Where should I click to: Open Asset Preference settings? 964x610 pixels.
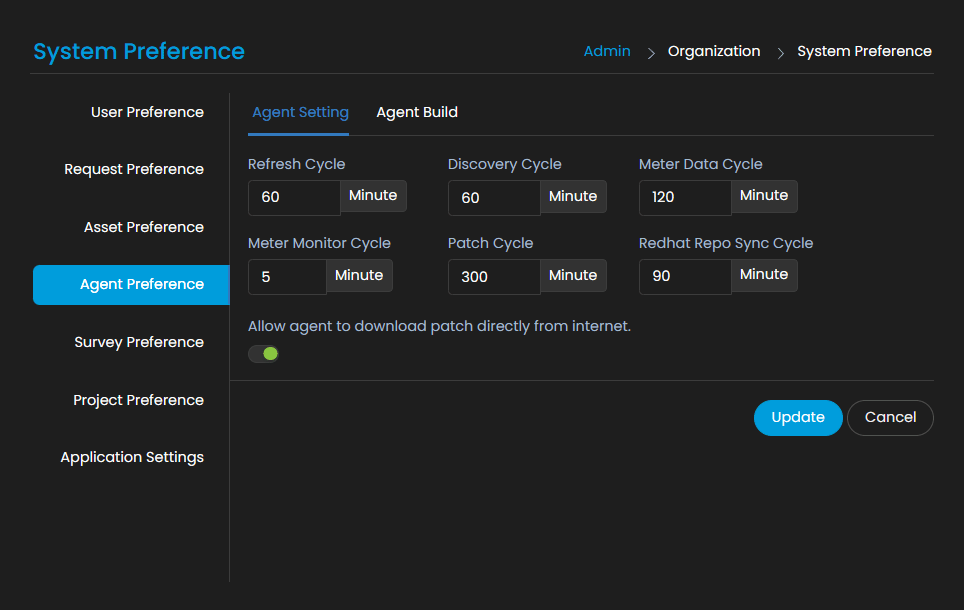[x=144, y=227]
